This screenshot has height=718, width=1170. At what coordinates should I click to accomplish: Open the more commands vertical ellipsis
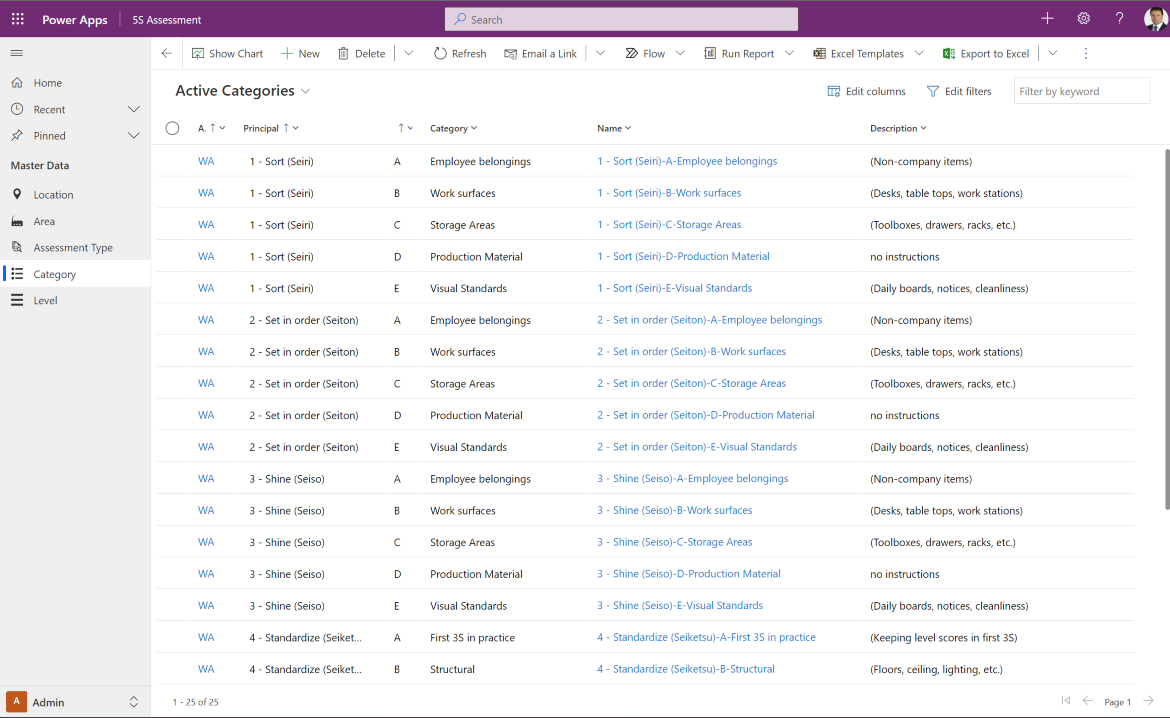[x=1086, y=54]
